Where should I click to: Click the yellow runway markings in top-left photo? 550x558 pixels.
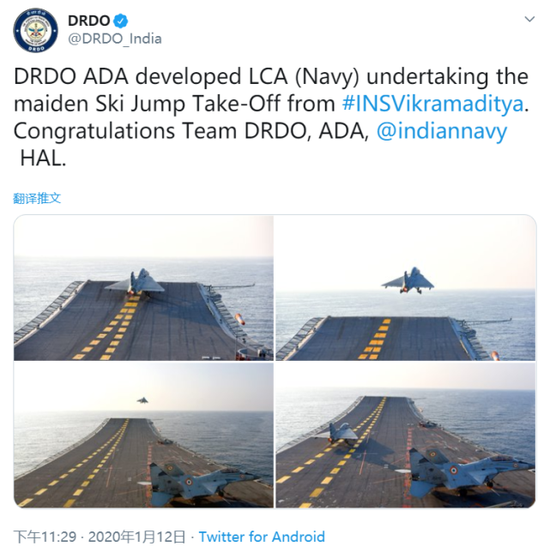click(110, 327)
